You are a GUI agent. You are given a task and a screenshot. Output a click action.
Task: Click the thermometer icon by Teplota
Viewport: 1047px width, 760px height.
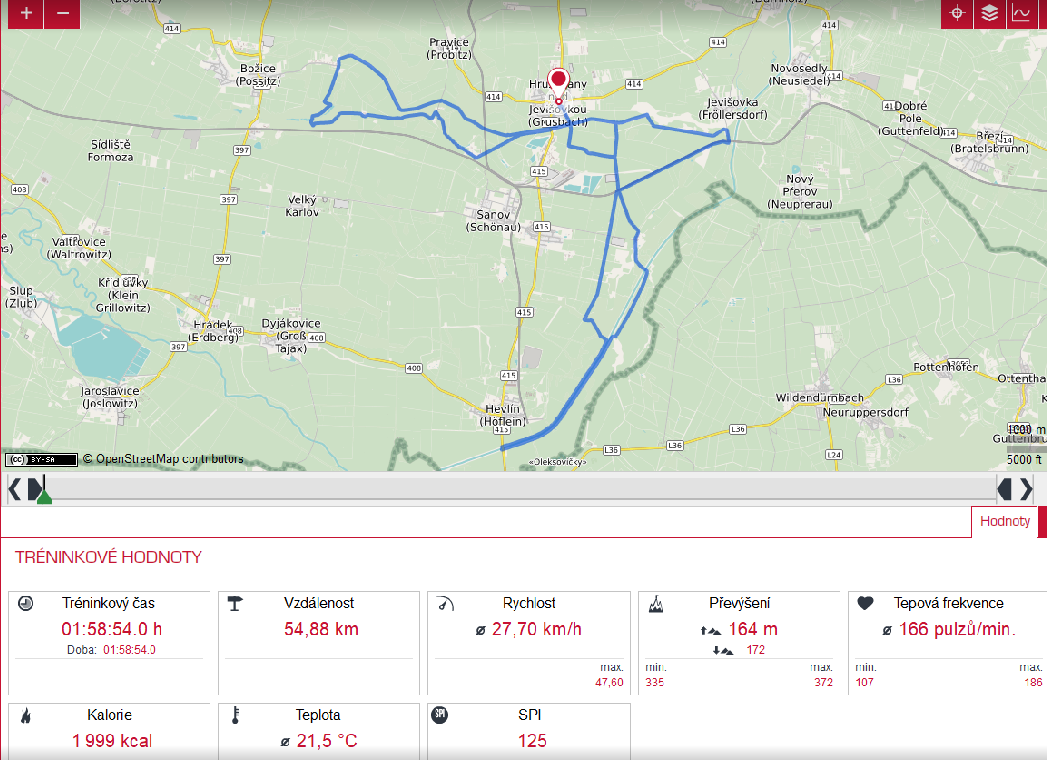[235, 715]
